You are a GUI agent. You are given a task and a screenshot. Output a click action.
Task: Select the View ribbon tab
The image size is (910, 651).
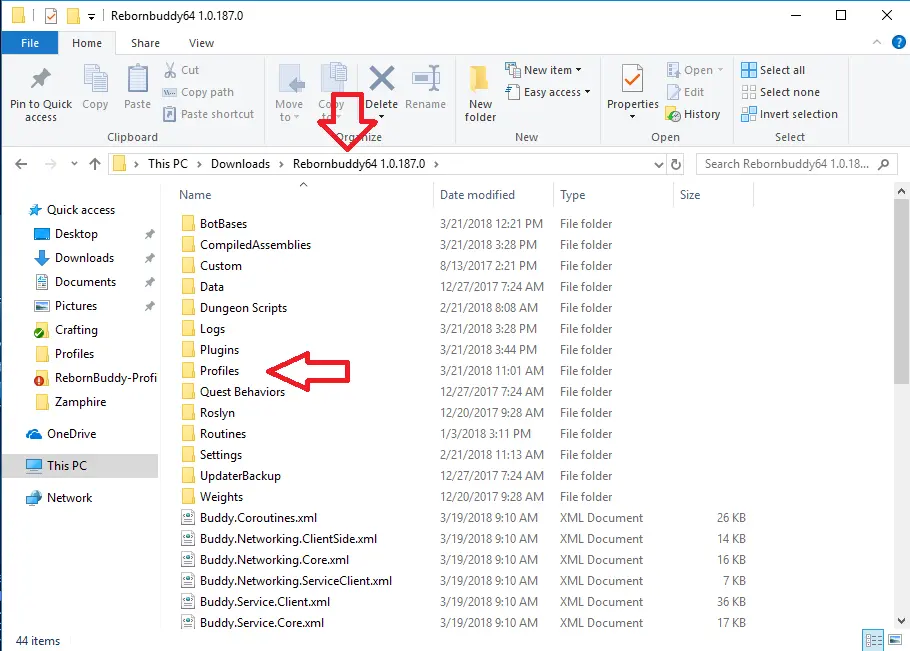201,43
